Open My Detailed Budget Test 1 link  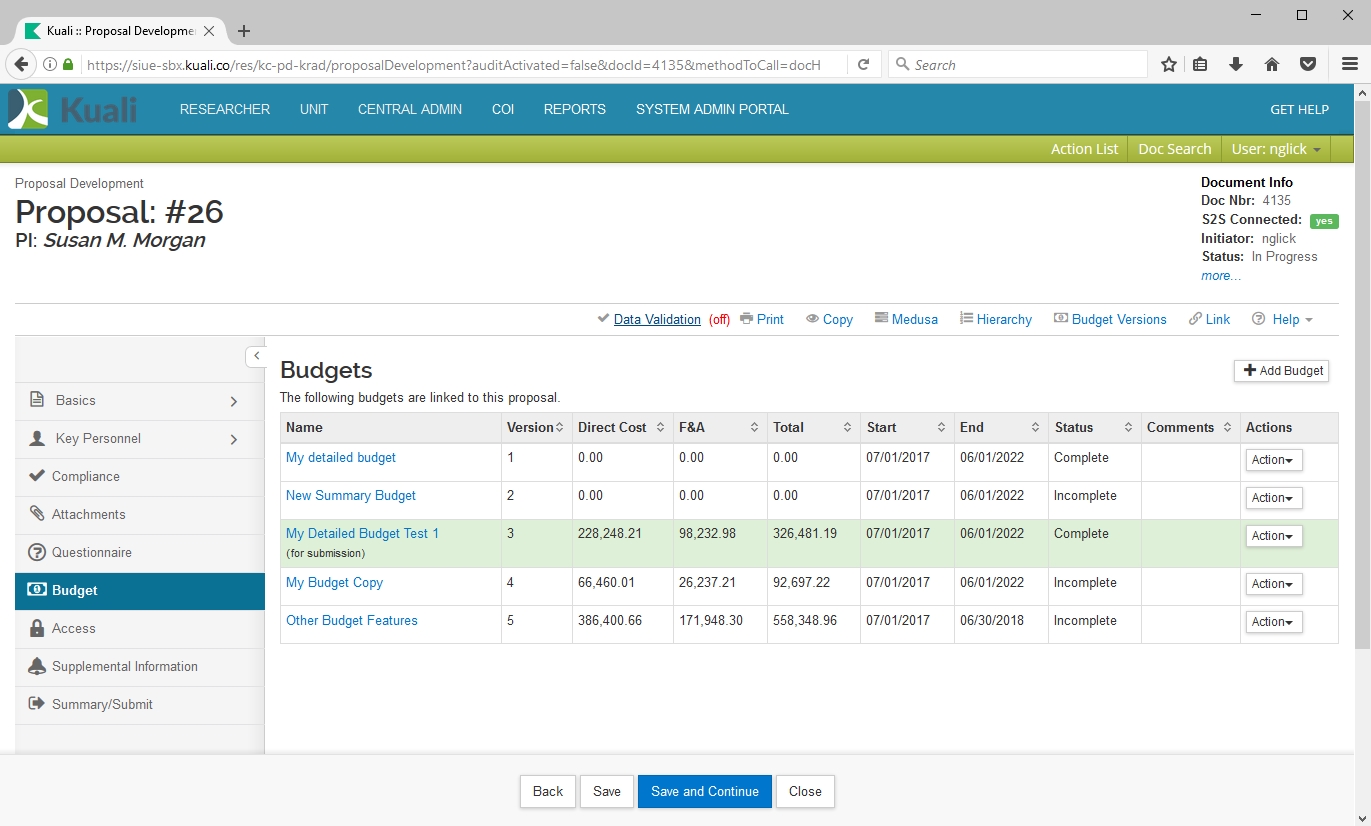[362, 533]
